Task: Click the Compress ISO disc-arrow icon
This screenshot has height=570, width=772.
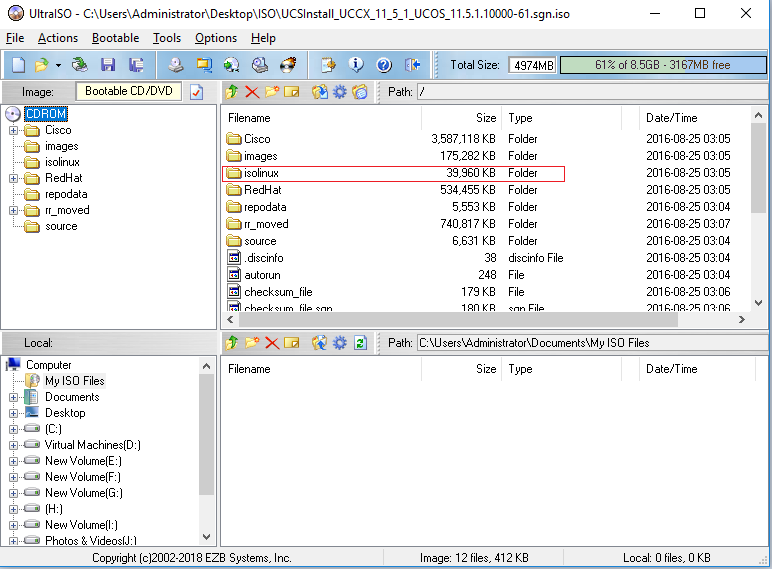Action: coord(231,64)
